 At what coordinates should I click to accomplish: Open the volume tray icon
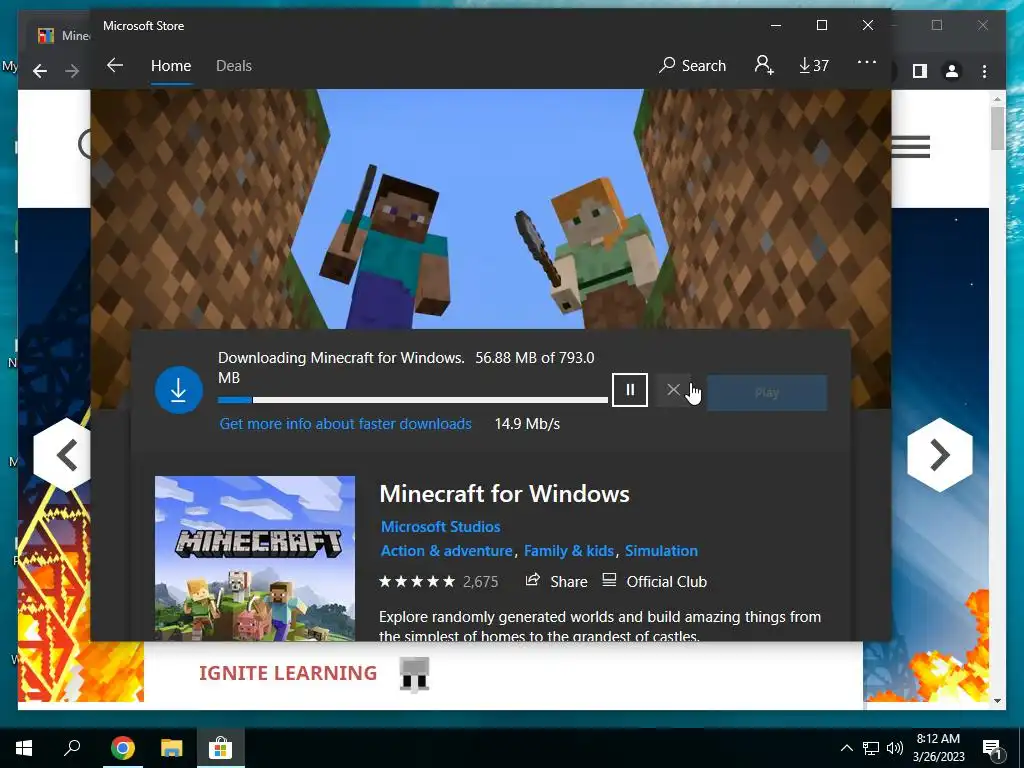(x=895, y=748)
